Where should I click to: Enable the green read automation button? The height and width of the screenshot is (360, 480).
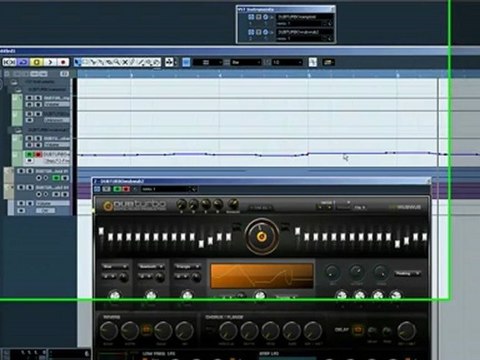[29, 154]
